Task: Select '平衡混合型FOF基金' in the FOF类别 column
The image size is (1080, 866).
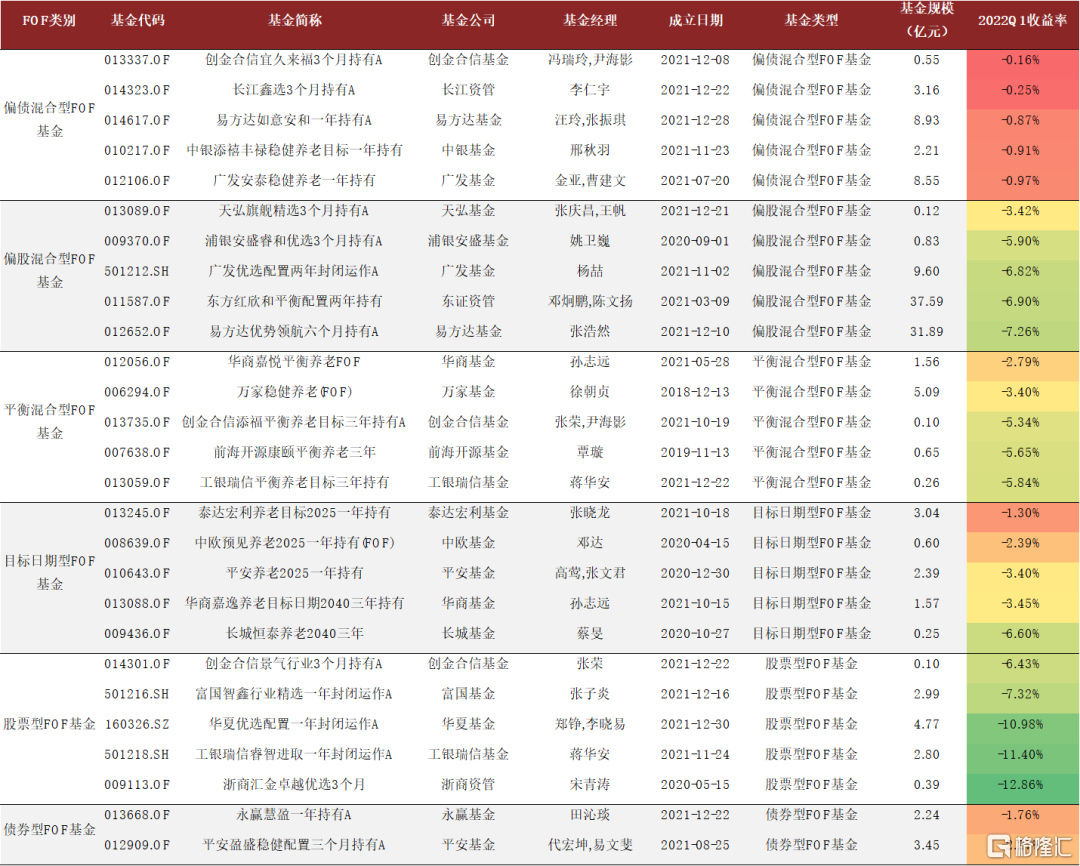Action: coord(50,422)
